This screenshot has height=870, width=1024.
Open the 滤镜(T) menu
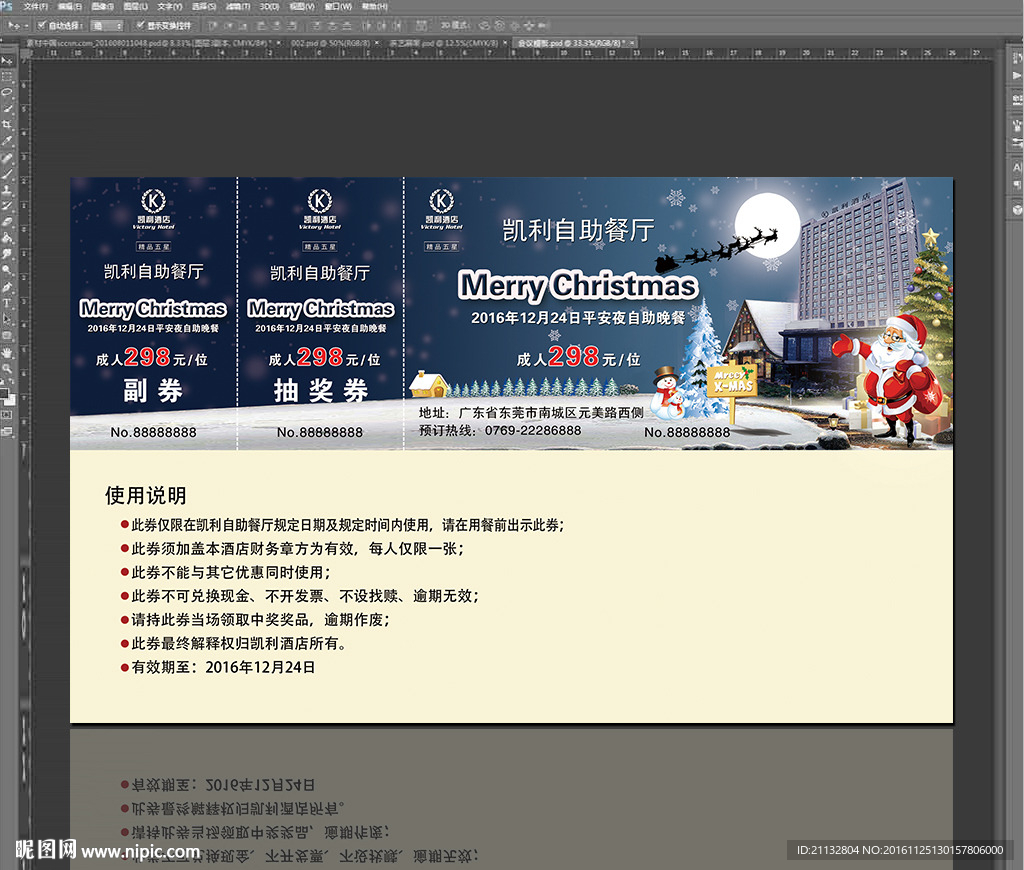coord(238,7)
